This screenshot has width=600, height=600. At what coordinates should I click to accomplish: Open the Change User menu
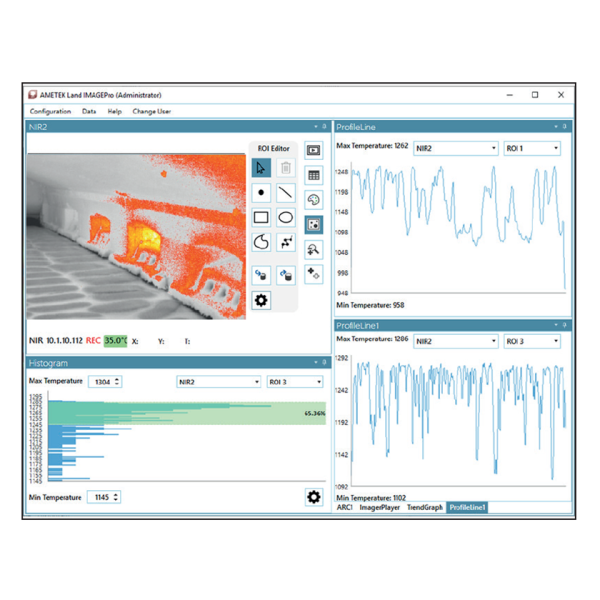click(x=152, y=111)
